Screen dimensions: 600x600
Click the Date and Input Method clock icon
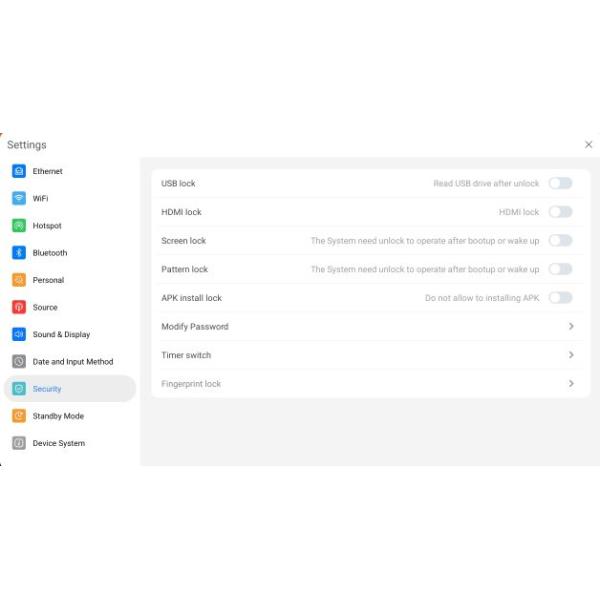[19, 362]
